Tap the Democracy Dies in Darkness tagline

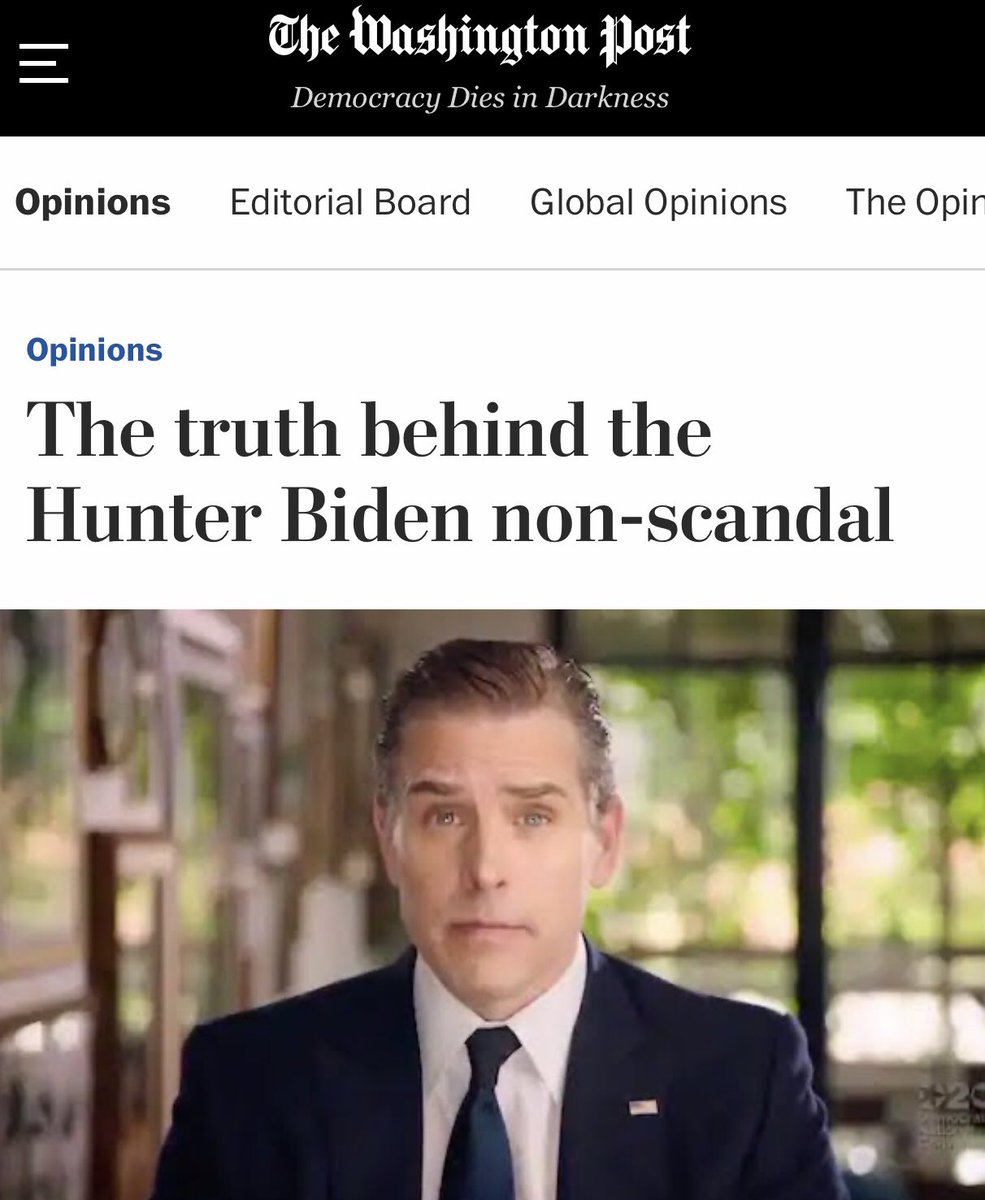[x=479, y=97]
